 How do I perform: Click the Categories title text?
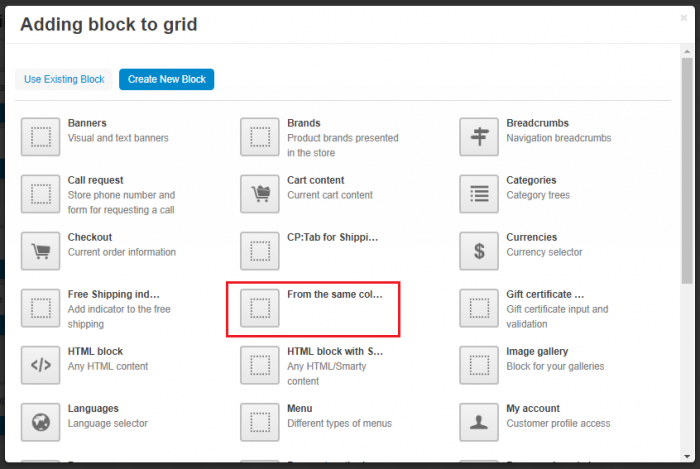531,180
